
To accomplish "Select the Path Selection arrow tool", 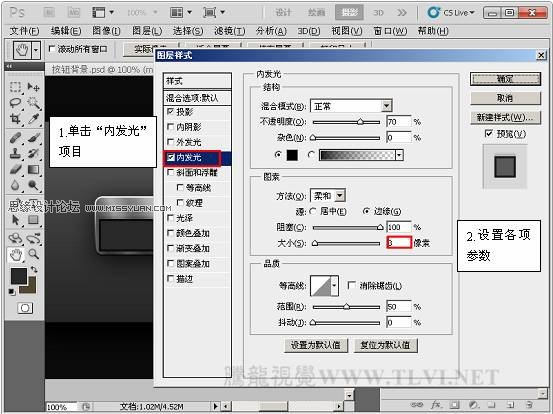I will pos(15,220).
